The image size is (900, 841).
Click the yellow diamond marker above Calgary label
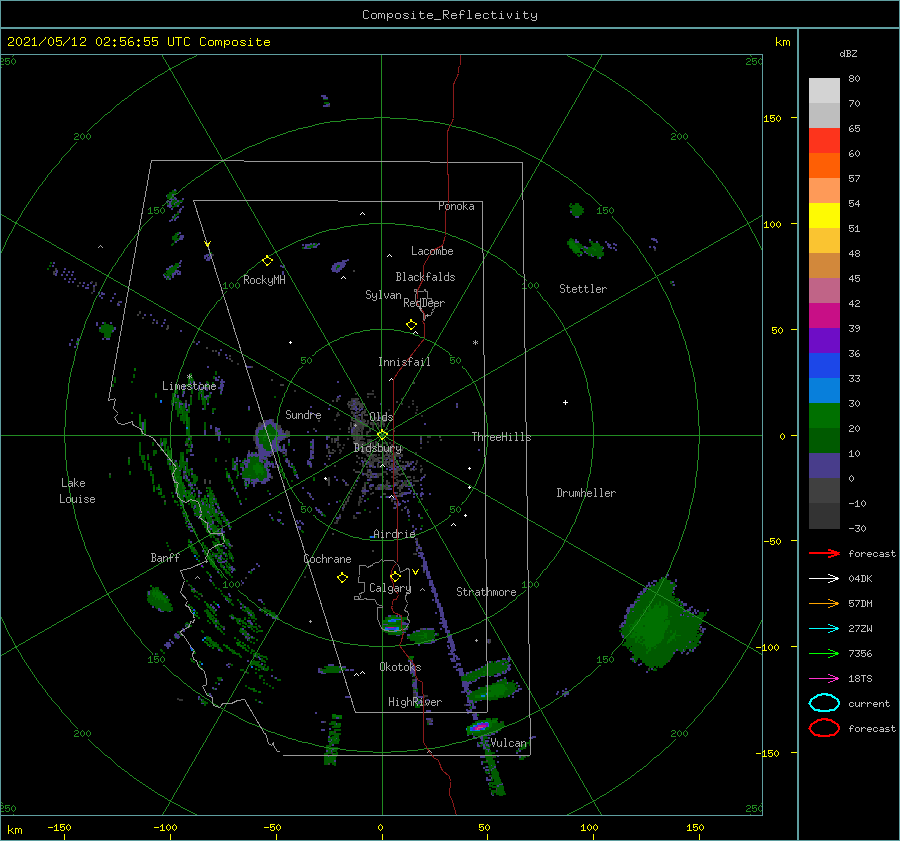(395, 576)
